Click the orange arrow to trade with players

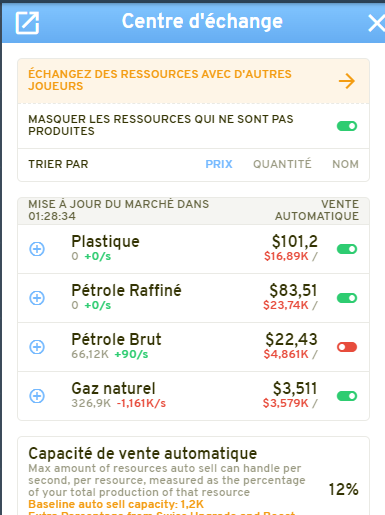coord(347,81)
